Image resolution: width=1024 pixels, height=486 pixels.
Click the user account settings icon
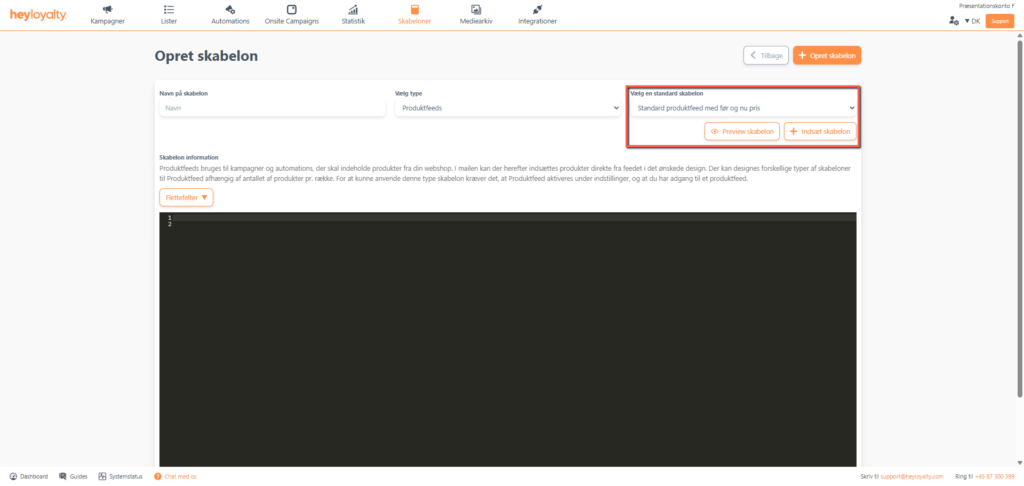[x=953, y=20]
